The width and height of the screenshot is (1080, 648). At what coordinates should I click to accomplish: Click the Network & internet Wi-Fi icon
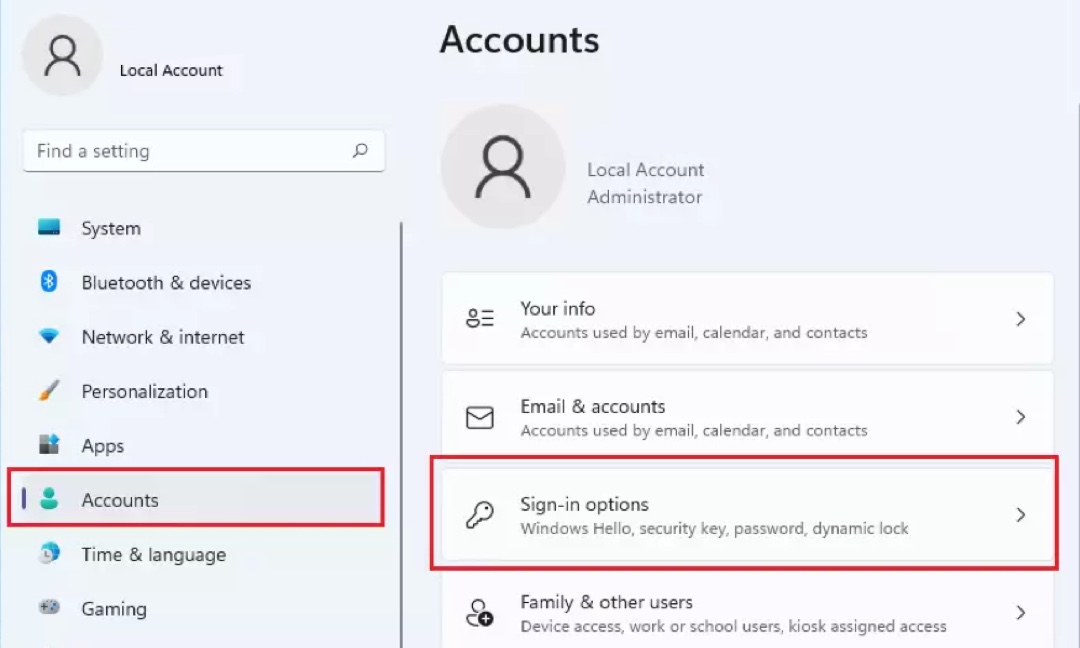coord(49,337)
